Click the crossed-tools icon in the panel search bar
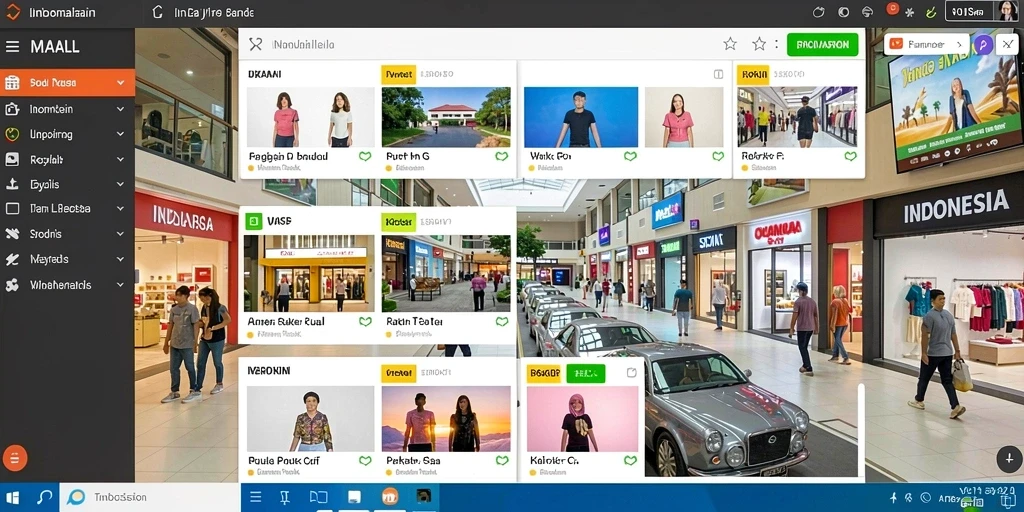1024x512 pixels. tap(255, 44)
